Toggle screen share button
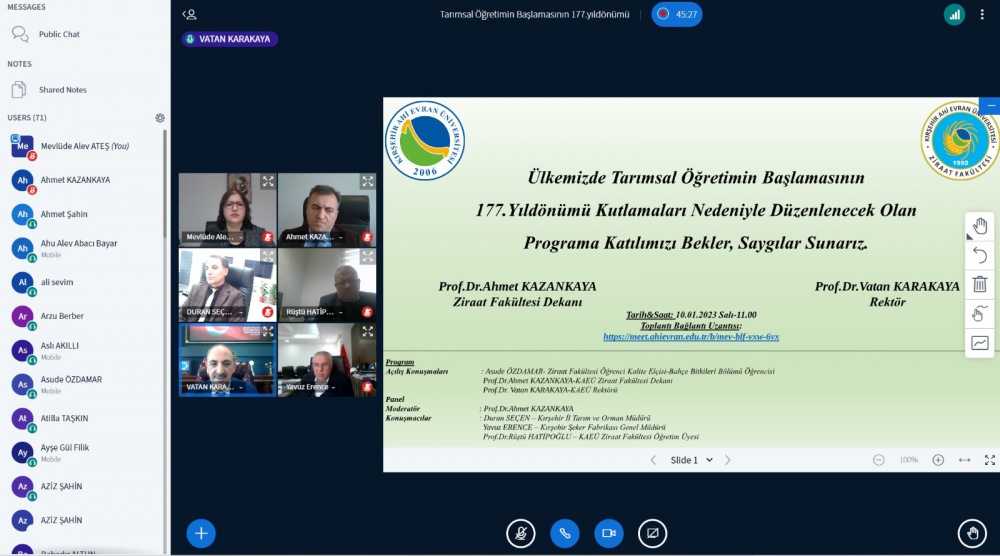The width and height of the screenshot is (1000, 556). [652, 533]
